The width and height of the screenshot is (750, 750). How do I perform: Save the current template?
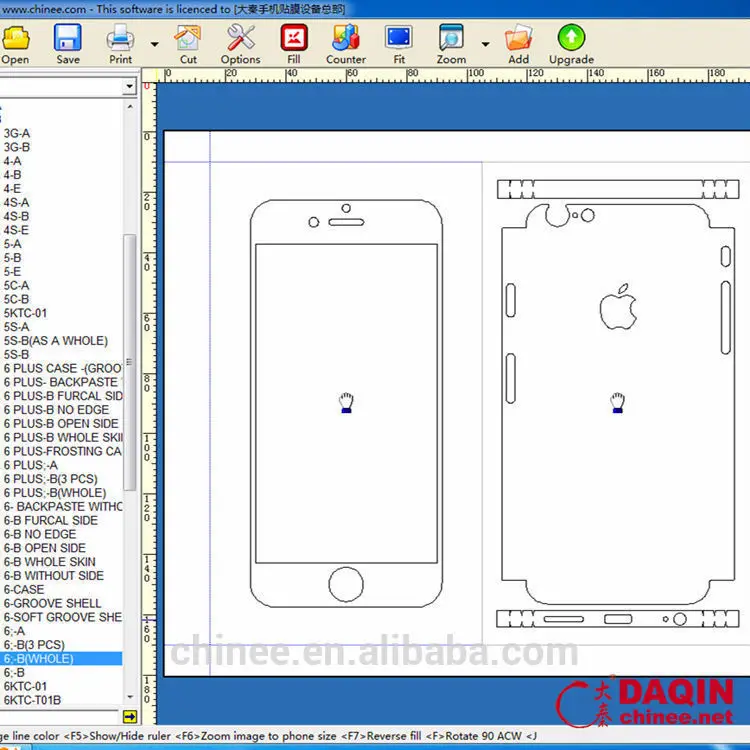point(68,41)
